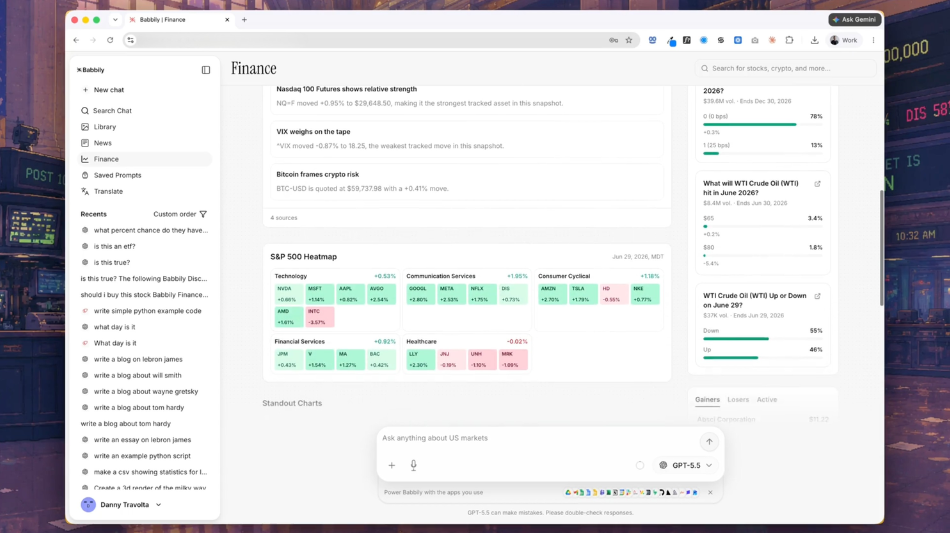The width and height of the screenshot is (950, 533).
Task: Collapse the Babbily sidebar panel icon
Action: point(206,70)
